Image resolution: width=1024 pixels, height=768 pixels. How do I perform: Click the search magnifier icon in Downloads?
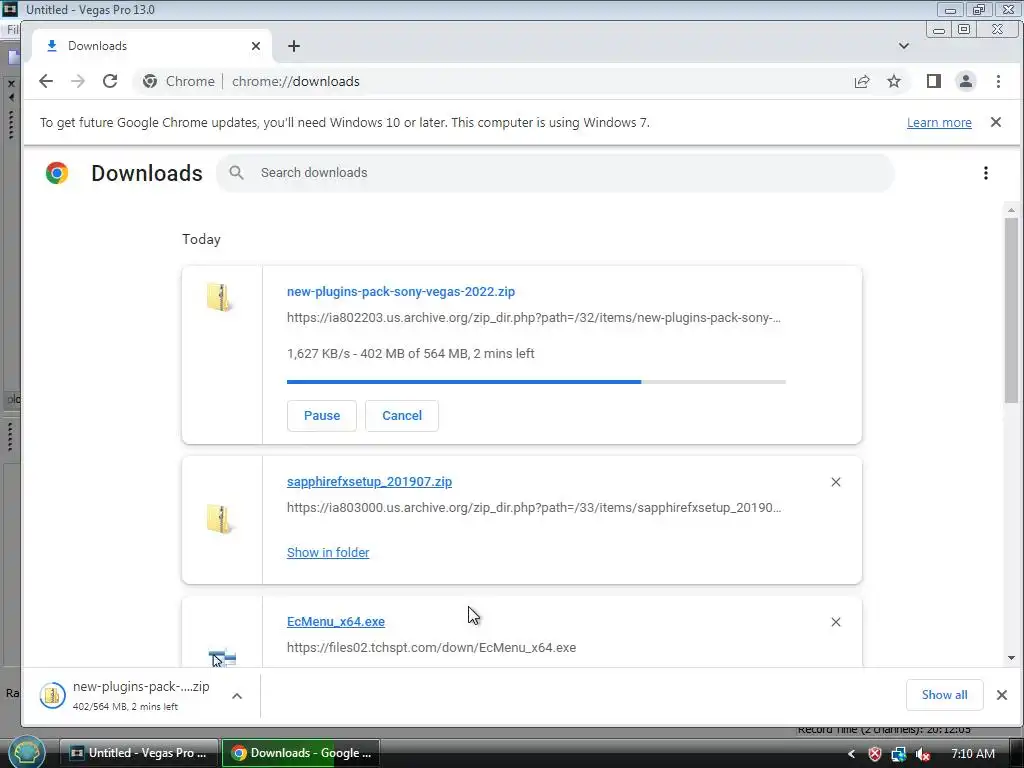coord(236,172)
